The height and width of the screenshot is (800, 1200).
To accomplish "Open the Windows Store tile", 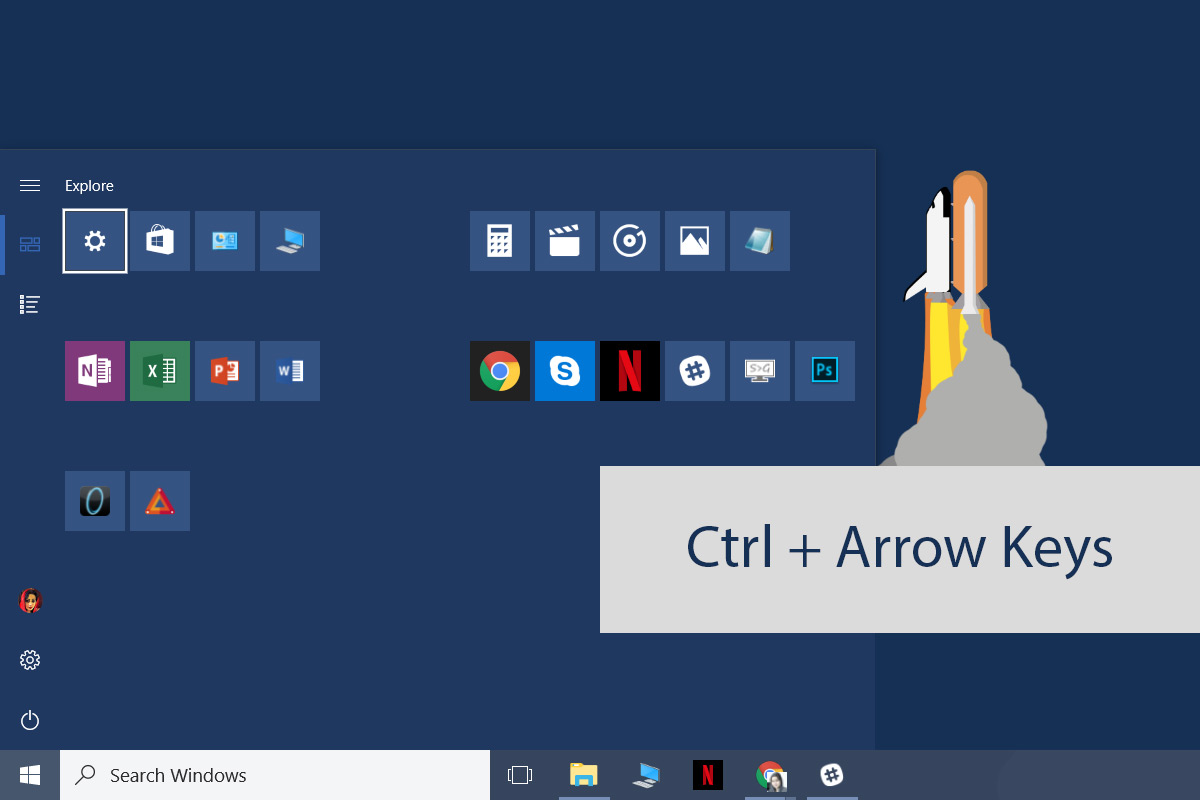I will point(159,241).
